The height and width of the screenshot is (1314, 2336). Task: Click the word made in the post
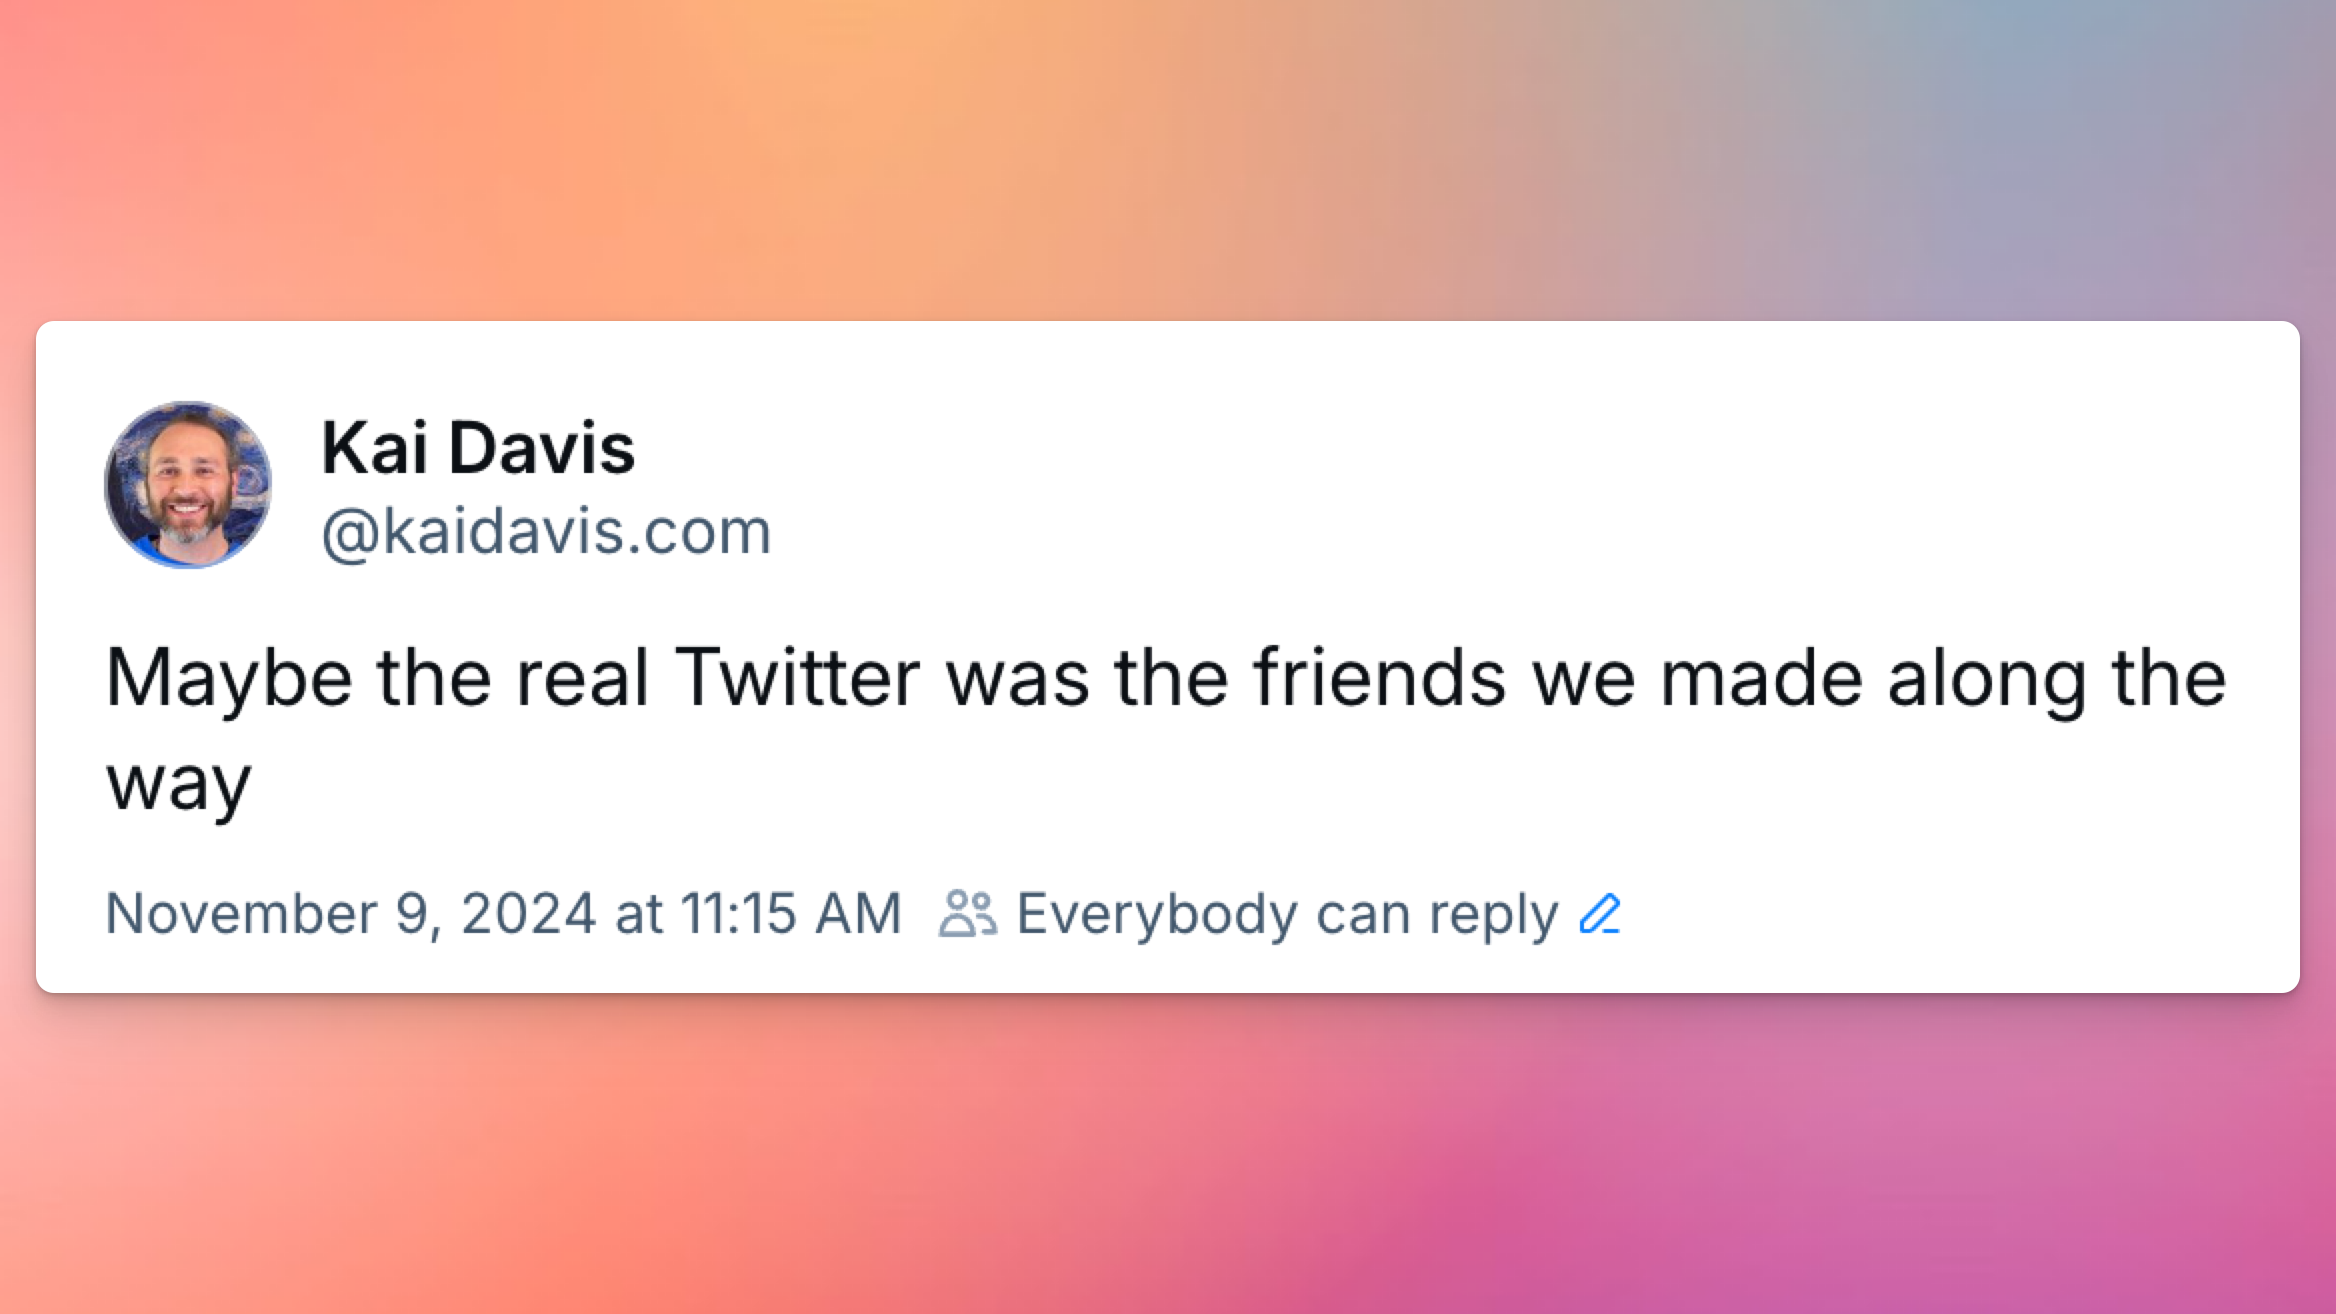pyautogui.click(x=1761, y=679)
